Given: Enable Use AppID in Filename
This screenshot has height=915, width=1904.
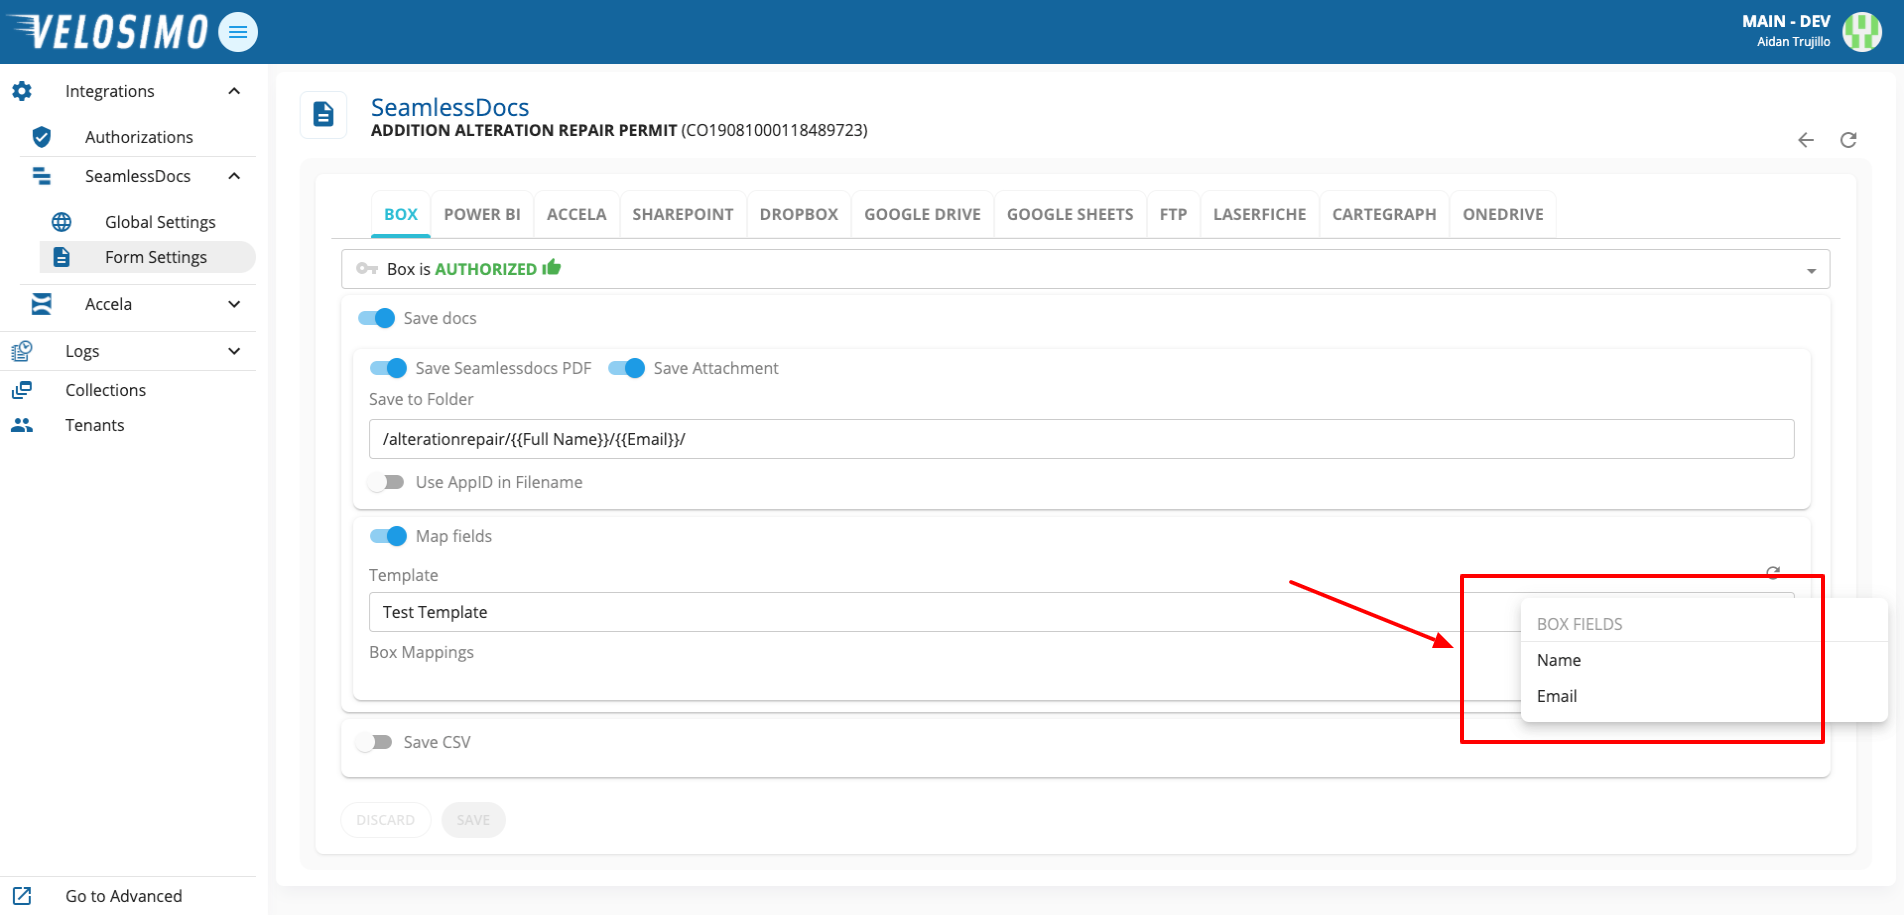Looking at the screenshot, I should 386,482.
